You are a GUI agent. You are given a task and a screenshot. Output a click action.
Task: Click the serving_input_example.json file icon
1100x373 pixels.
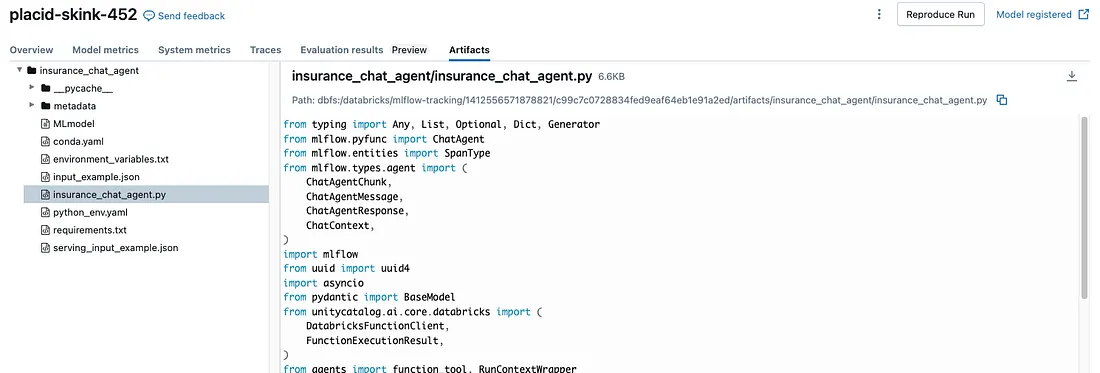[46, 247]
